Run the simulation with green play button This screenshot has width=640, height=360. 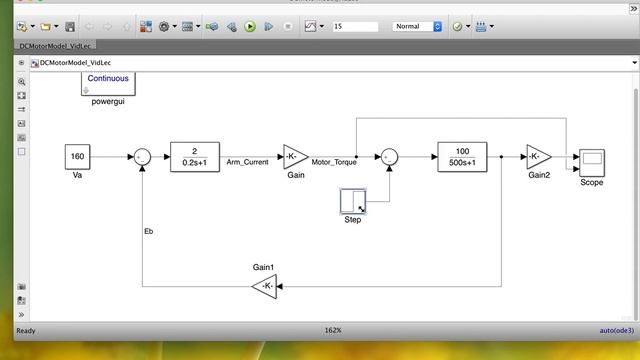(x=250, y=27)
